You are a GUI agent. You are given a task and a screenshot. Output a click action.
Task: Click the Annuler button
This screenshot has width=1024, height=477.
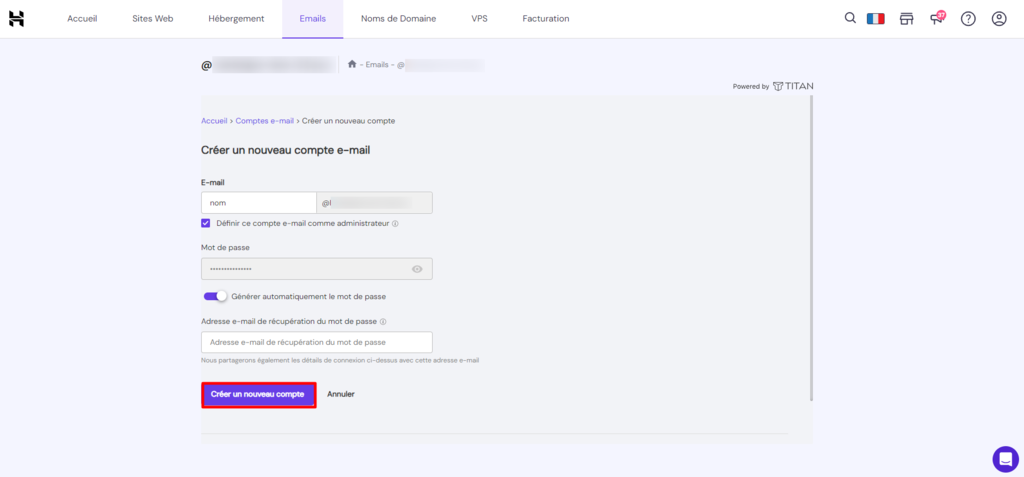point(341,395)
